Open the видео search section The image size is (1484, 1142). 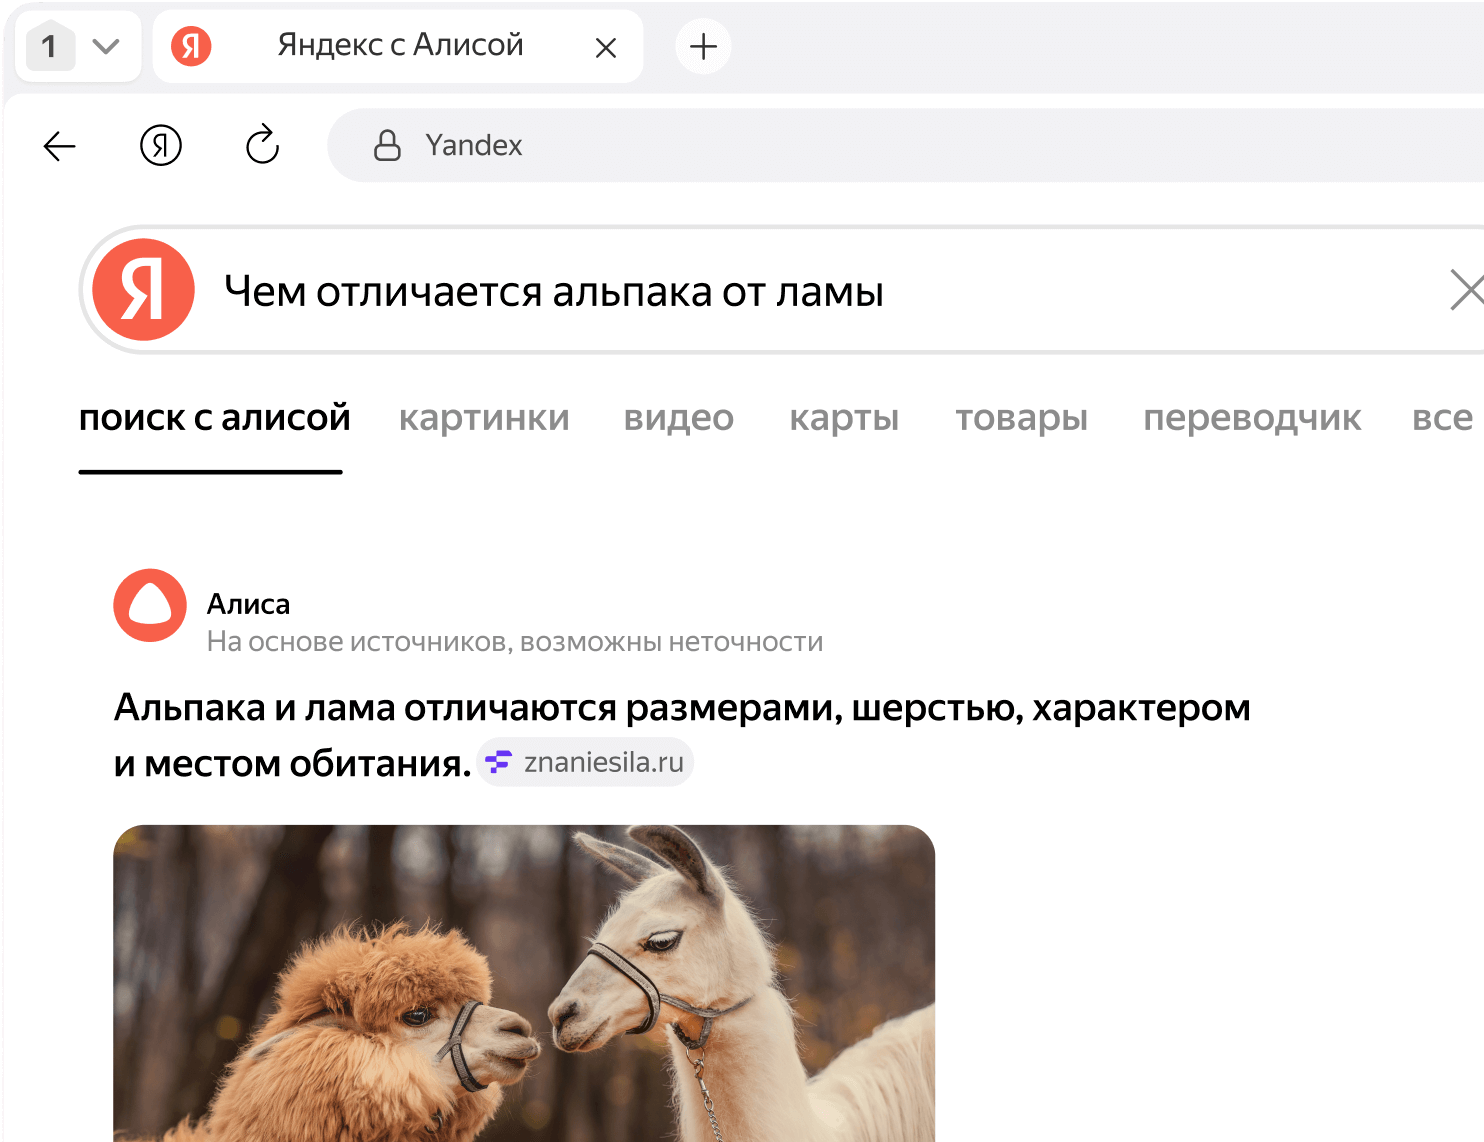(x=678, y=419)
